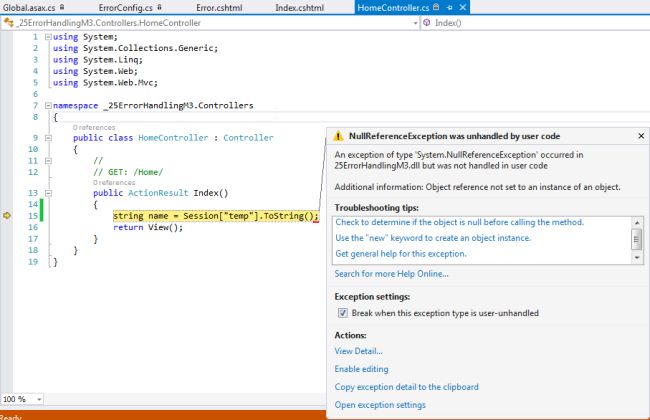Open the class navigation dropdown
This screenshot has height=420, width=650.
417,22
